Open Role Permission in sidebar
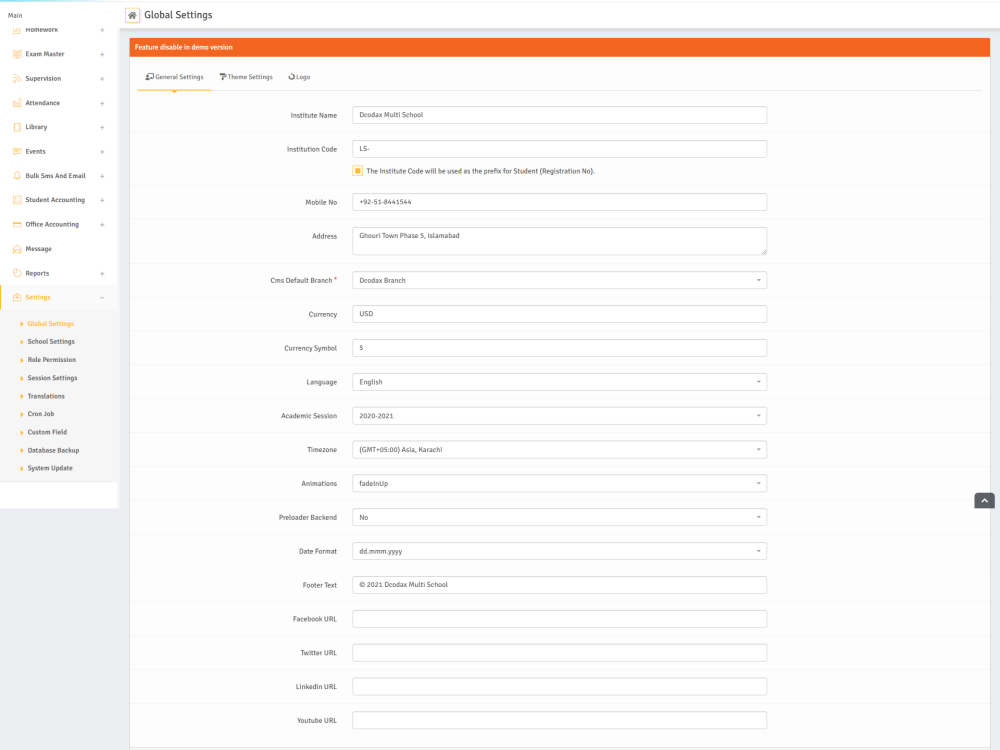The width and height of the screenshot is (1000, 750). tap(52, 360)
